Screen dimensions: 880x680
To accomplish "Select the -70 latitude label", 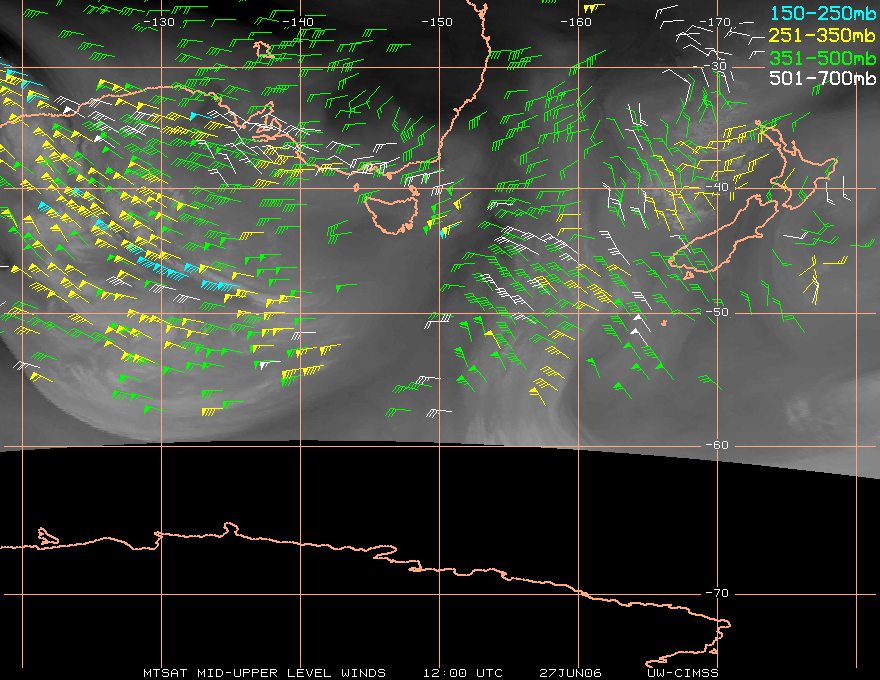I will 718,594.
